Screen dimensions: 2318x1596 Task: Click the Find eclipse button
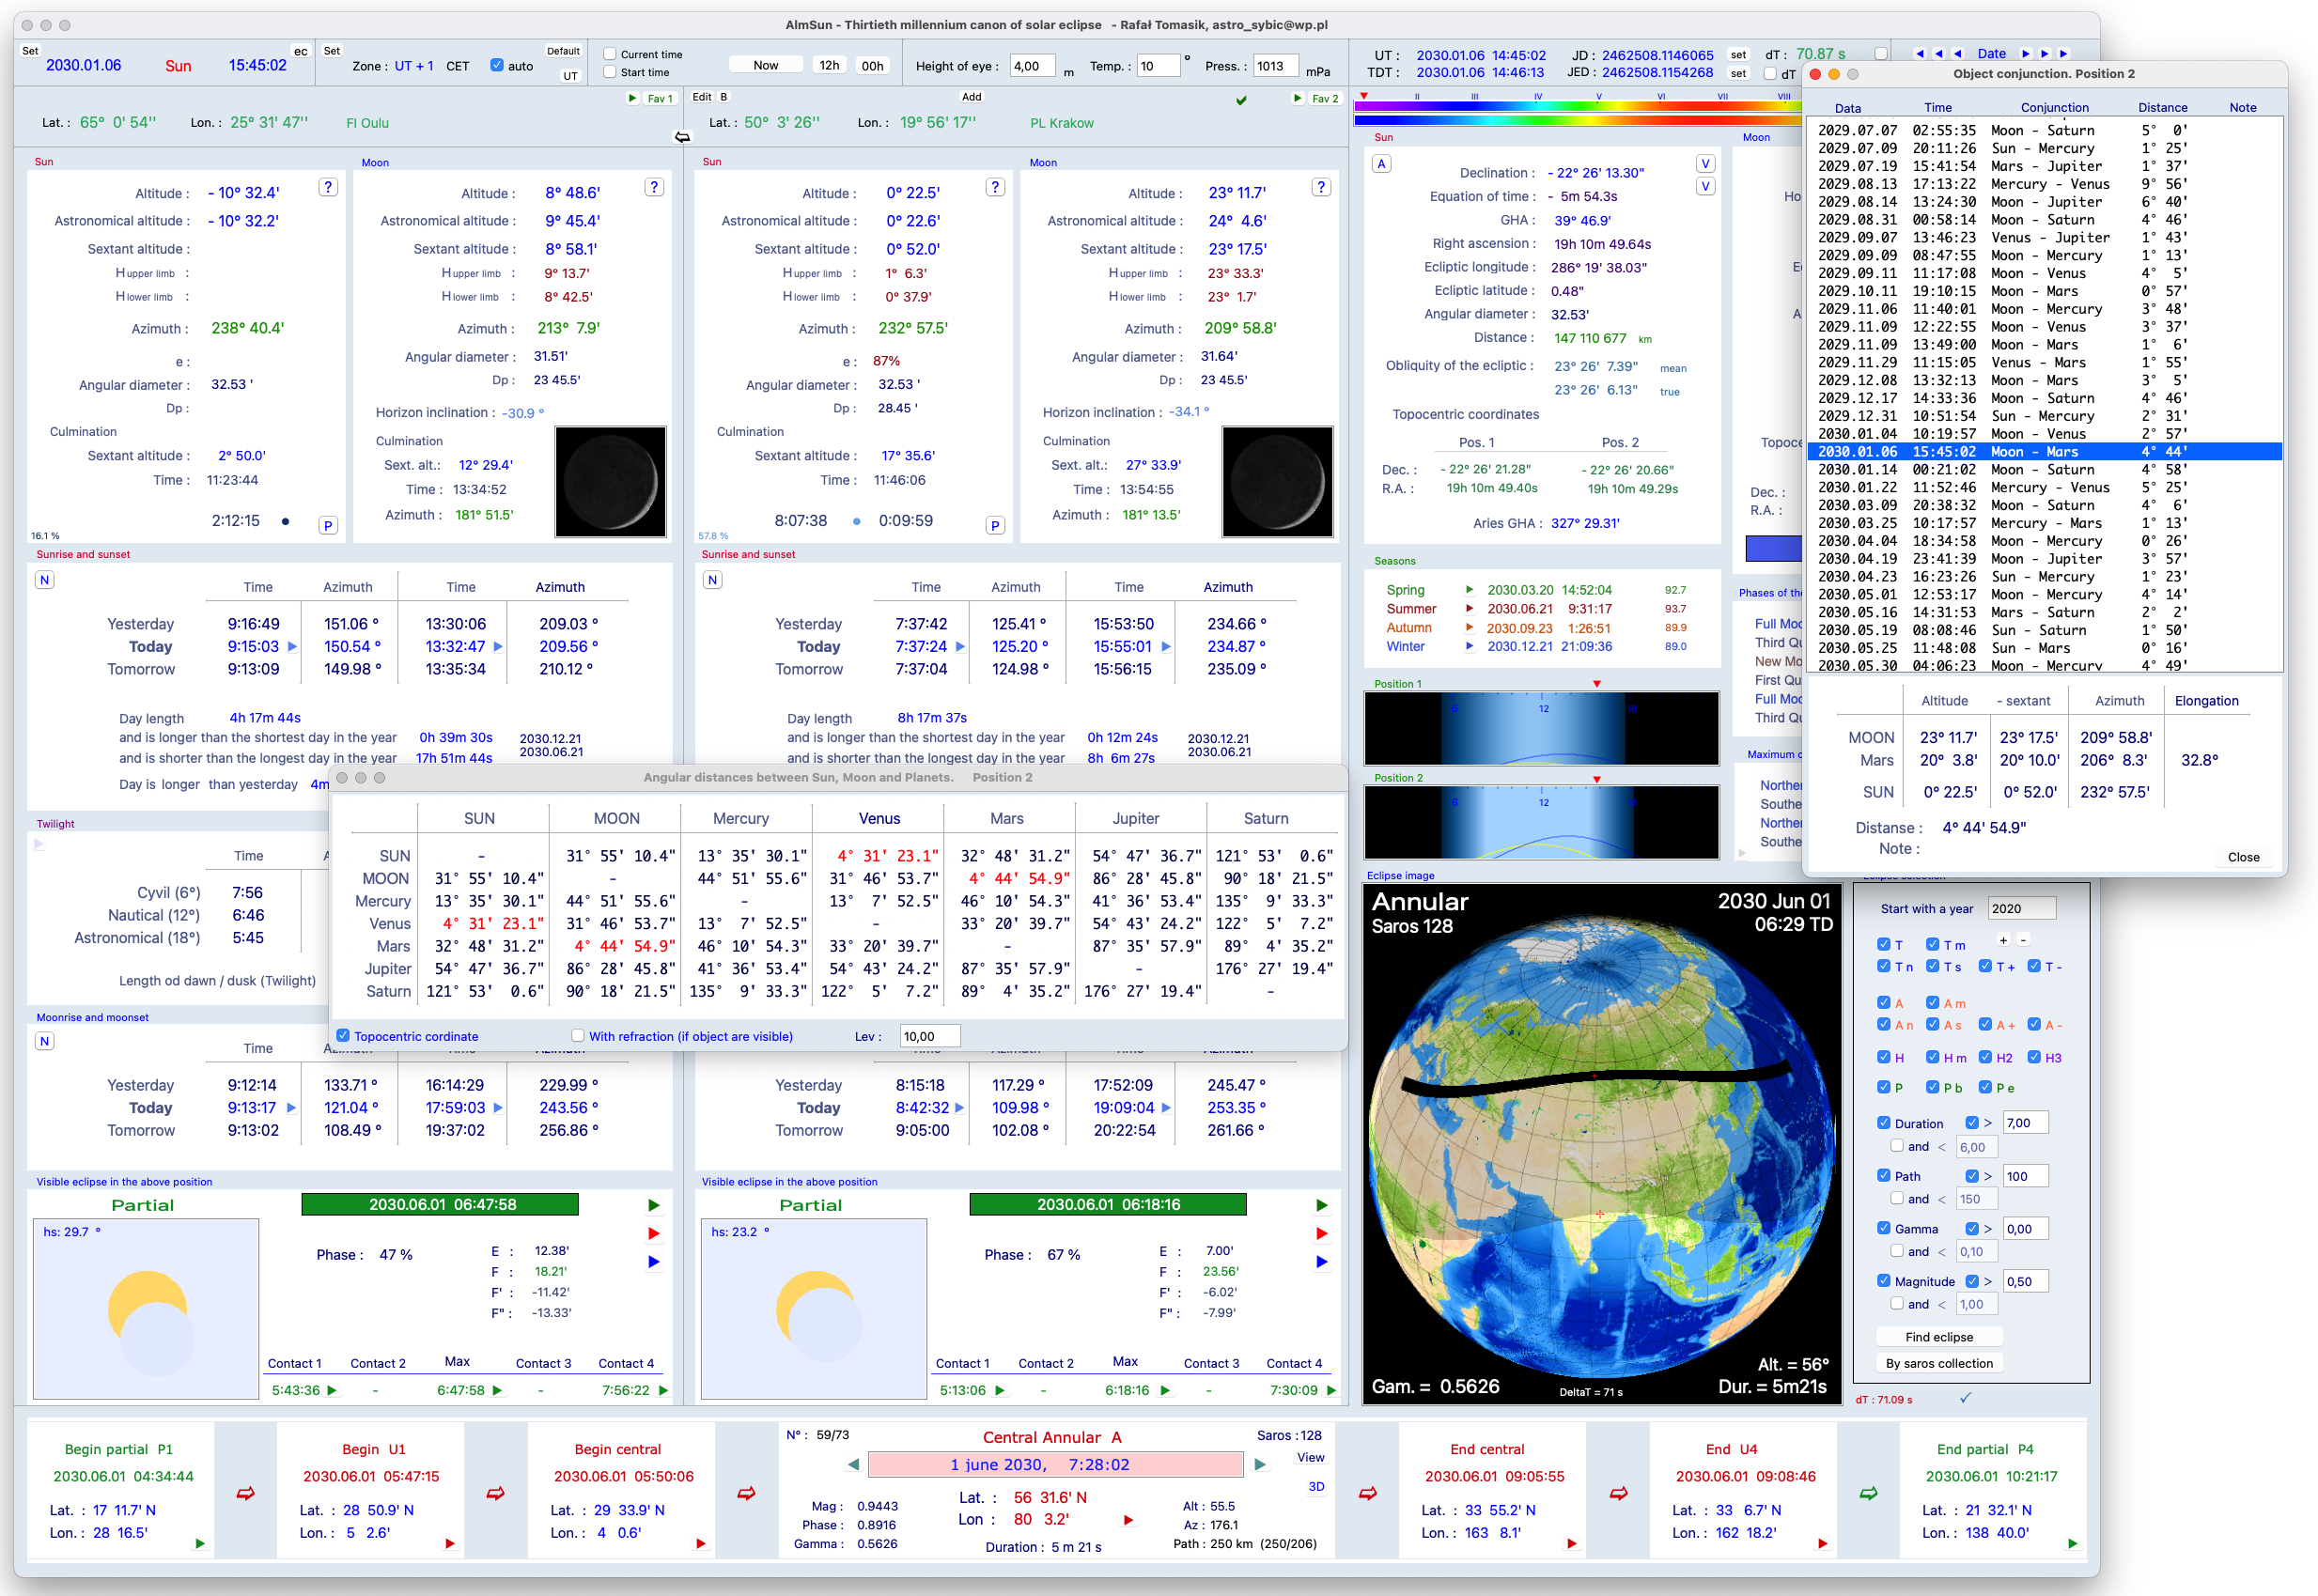coord(1939,1337)
